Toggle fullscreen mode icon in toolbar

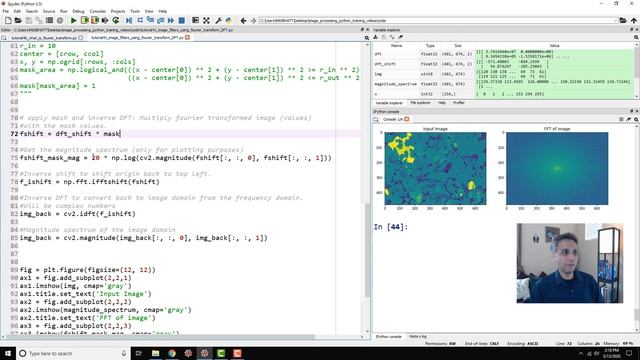[206, 20]
